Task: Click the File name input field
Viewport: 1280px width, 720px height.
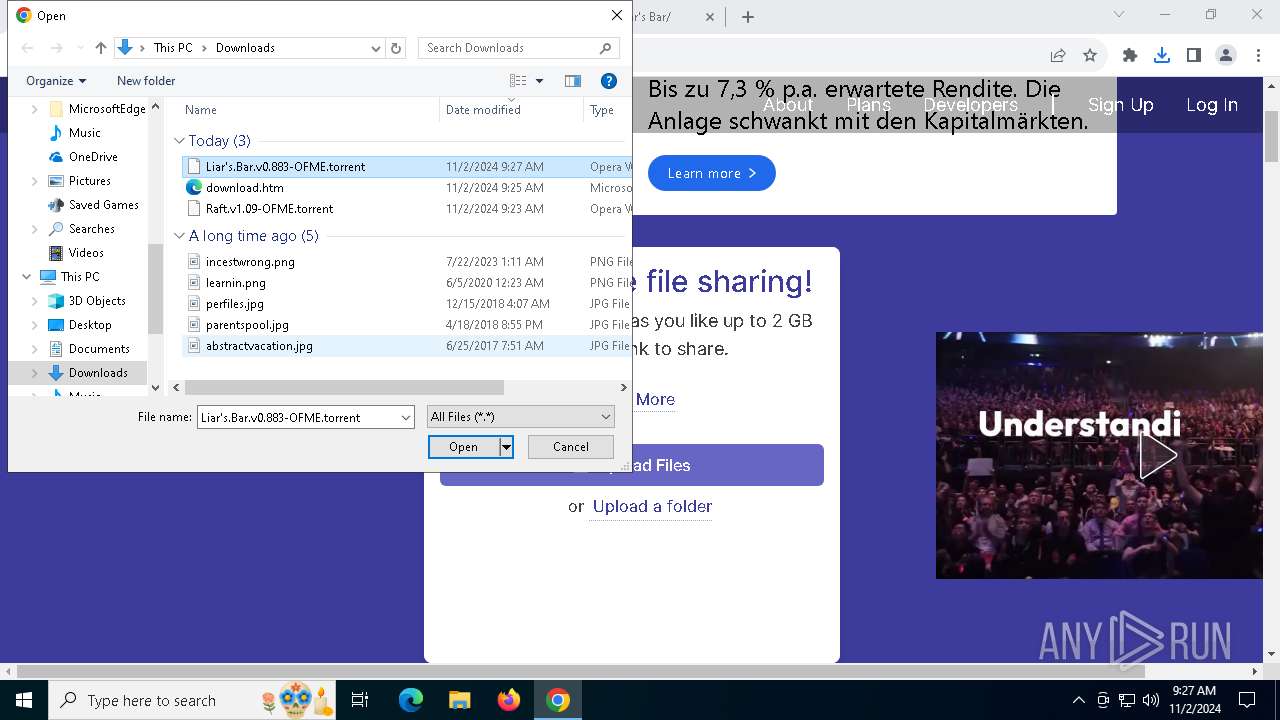Action: coord(297,417)
